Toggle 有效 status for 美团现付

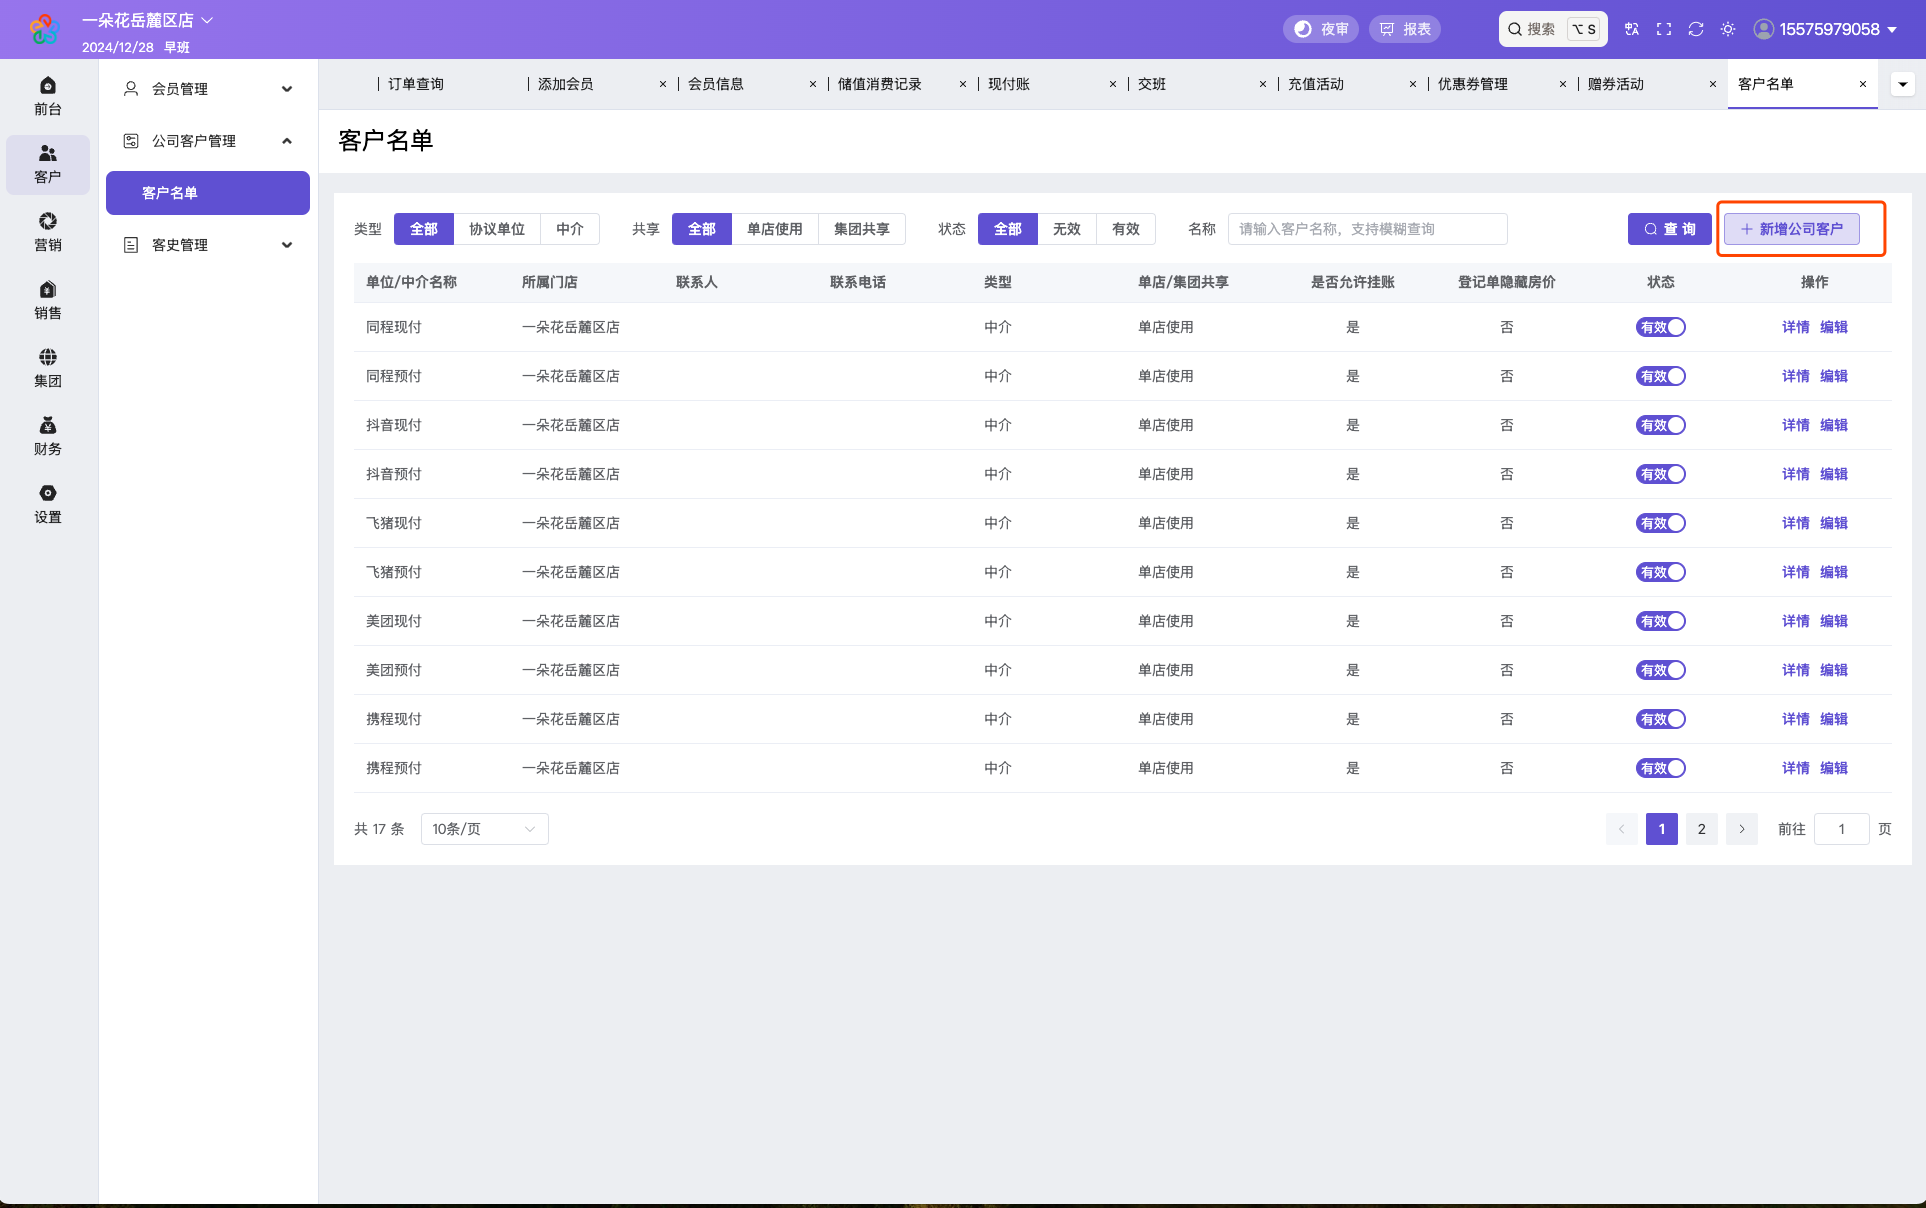(x=1661, y=621)
